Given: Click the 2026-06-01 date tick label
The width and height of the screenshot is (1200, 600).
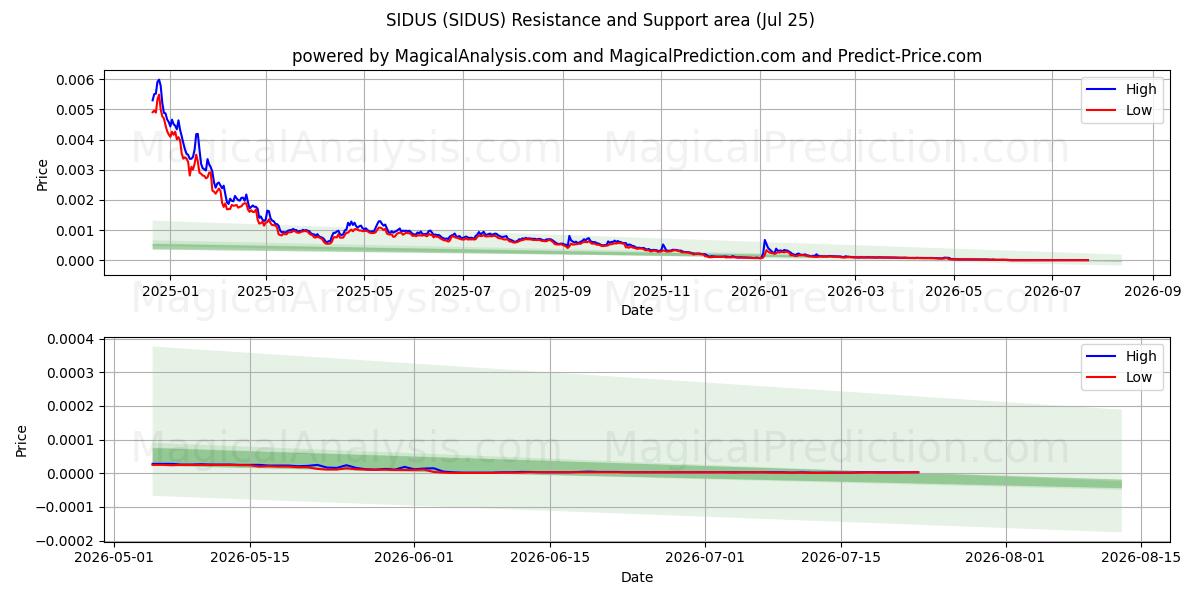Looking at the screenshot, I should pos(414,557).
